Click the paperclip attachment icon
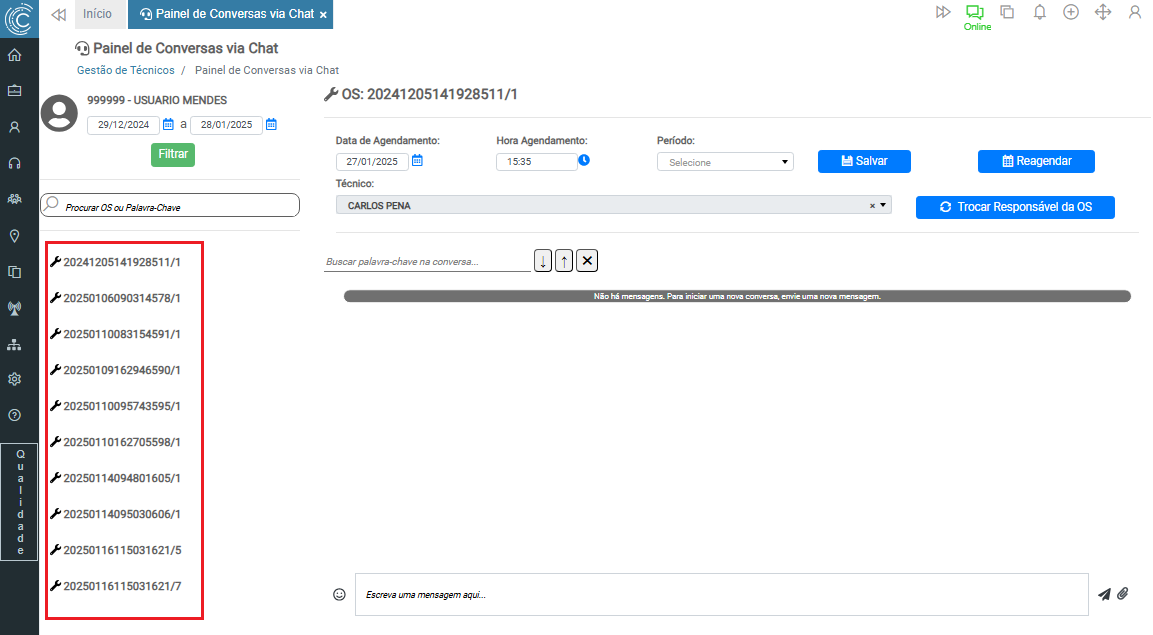The image size is (1153, 635). [x=1123, y=594]
